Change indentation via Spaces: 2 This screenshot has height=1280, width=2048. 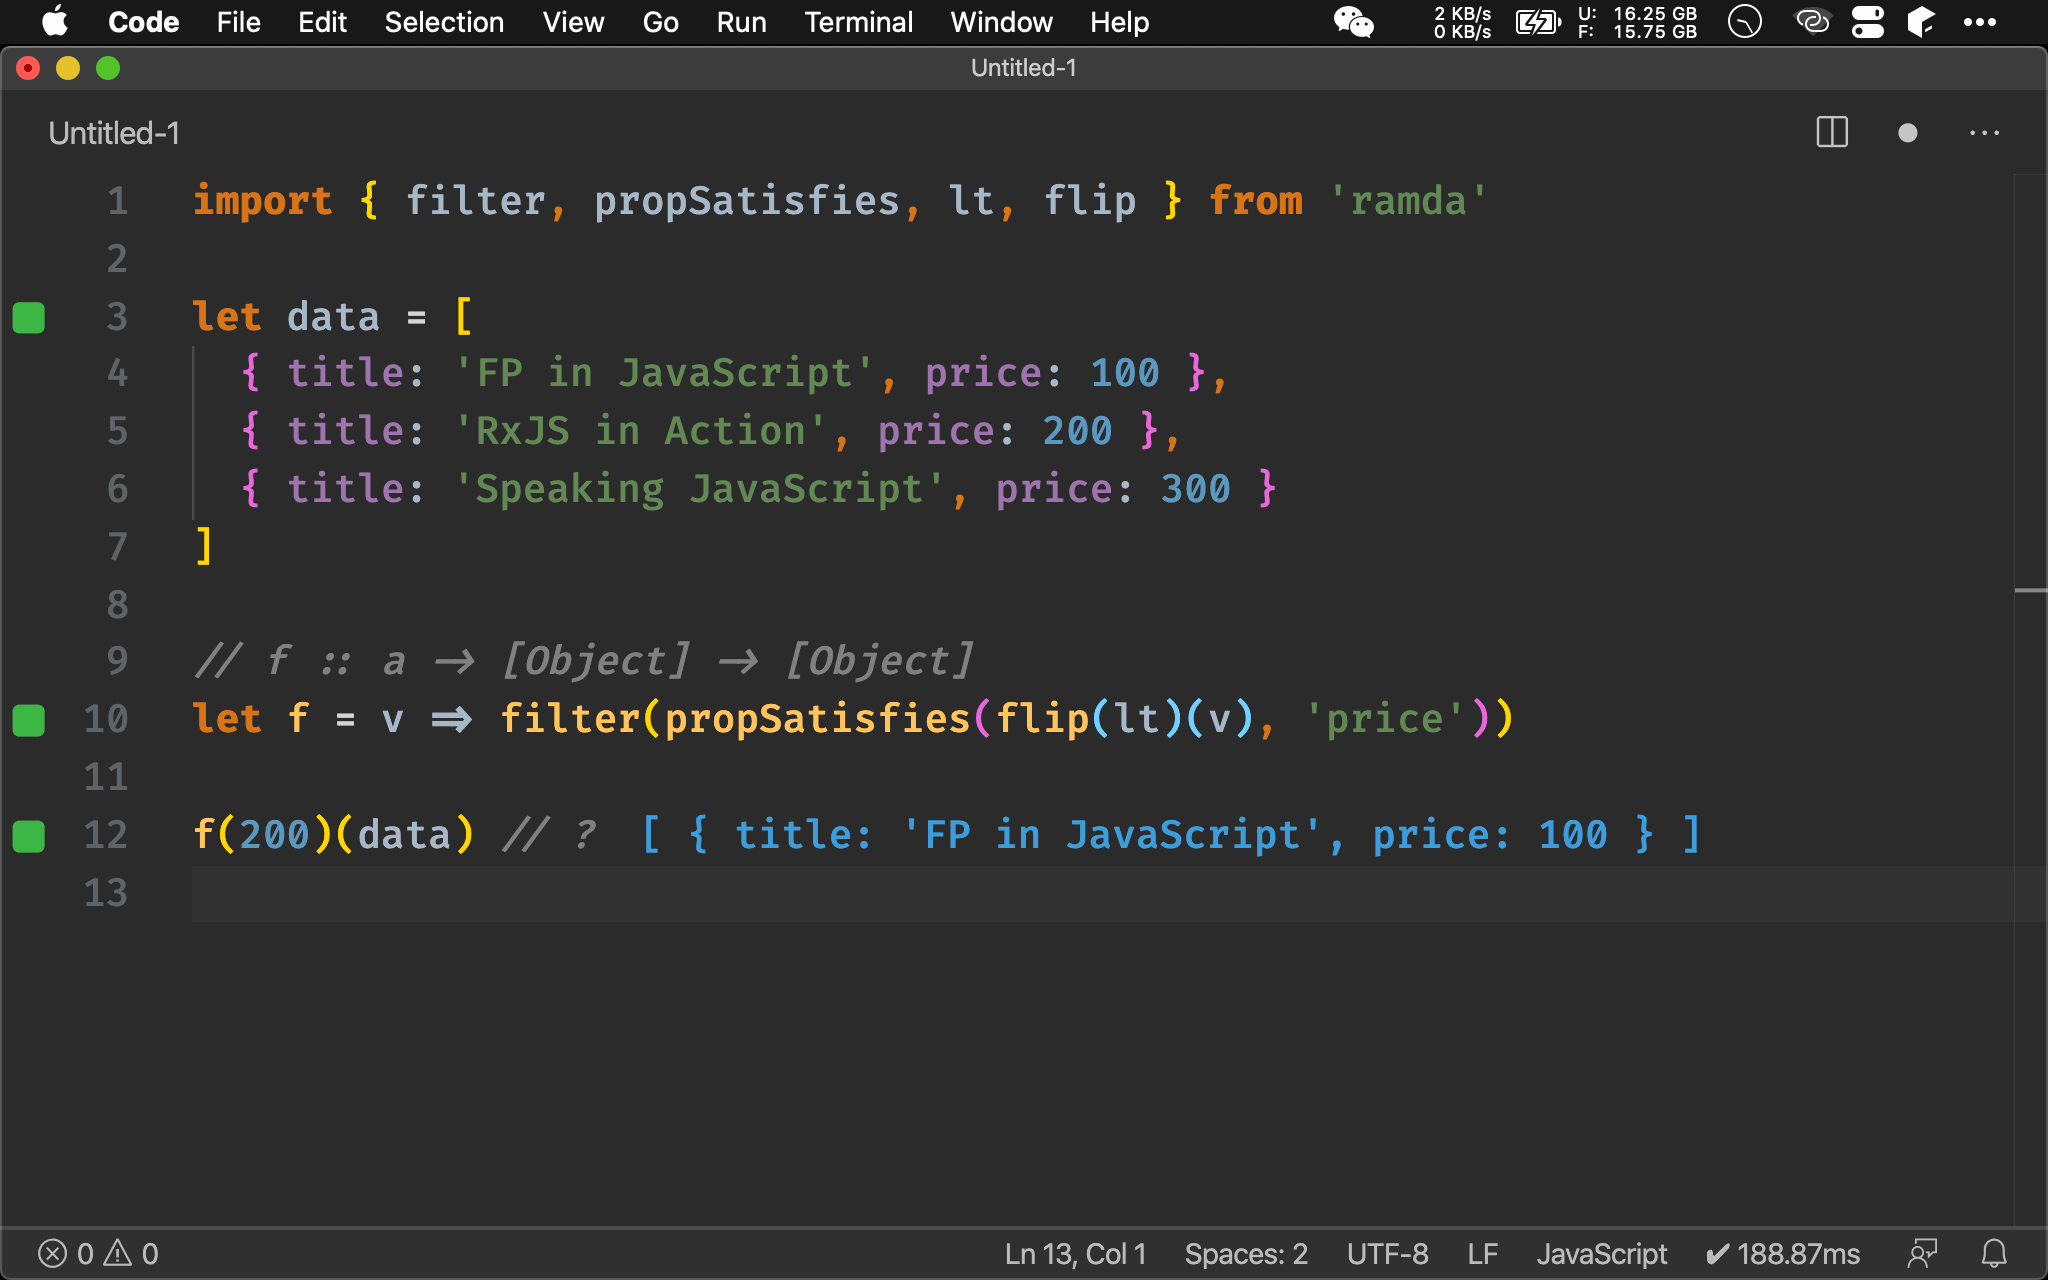(1246, 1253)
